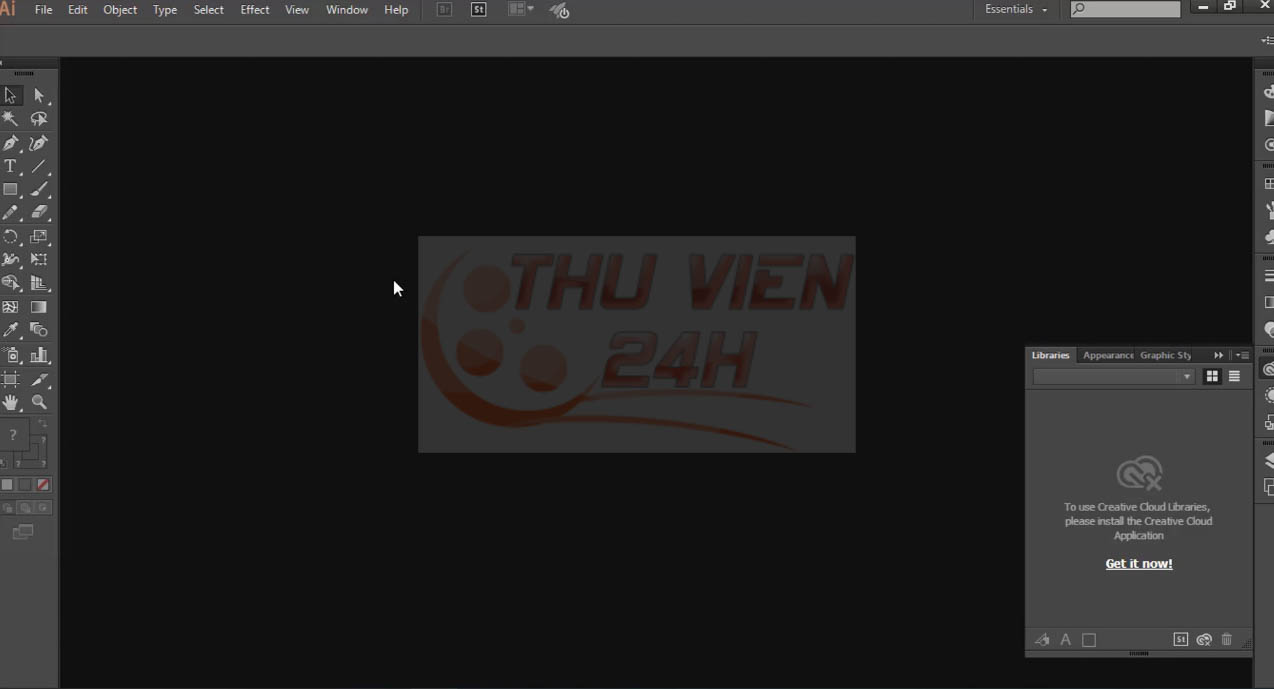Open the Window menu
Image resolution: width=1274 pixels, height=689 pixels.
(x=347, y=10)
